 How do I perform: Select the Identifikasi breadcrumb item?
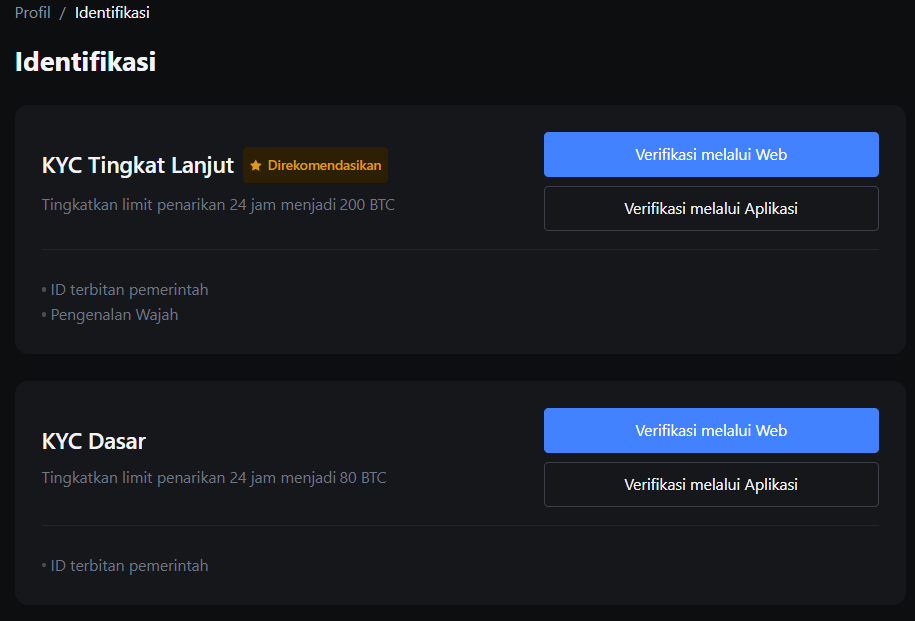[x=112, y=12]
